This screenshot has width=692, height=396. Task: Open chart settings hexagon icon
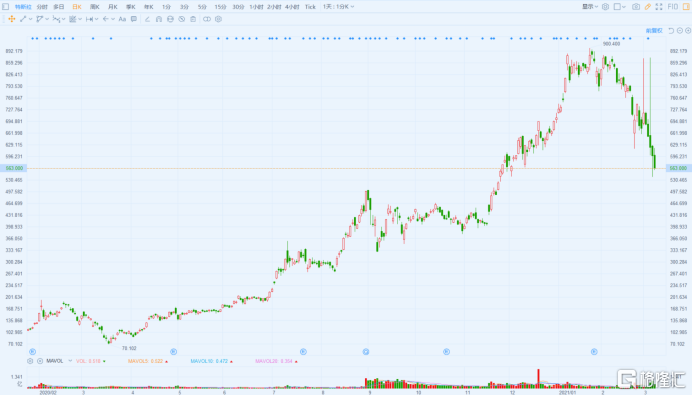[x=606, y=7]
